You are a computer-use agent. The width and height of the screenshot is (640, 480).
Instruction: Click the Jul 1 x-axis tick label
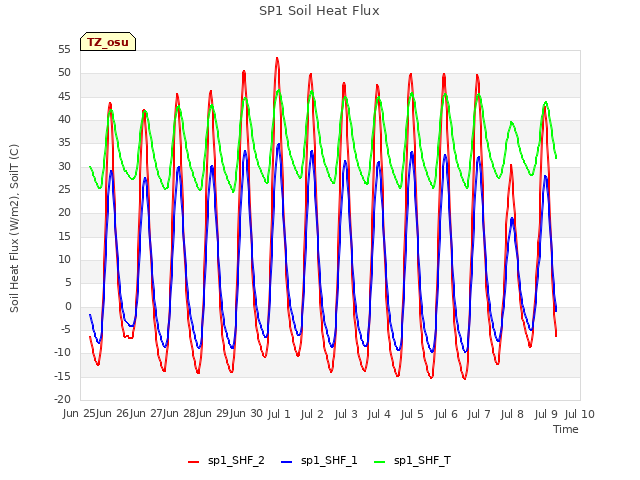tap(279, 414)
